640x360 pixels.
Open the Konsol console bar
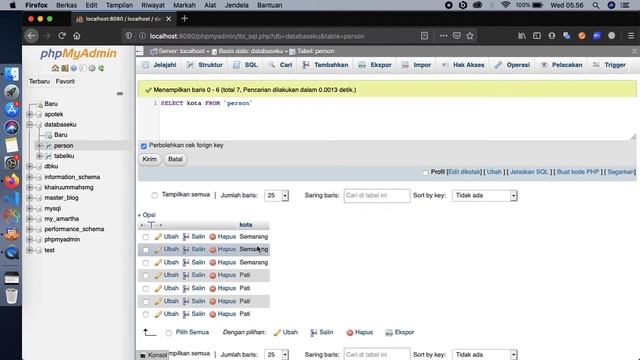pyautogui.click(x=153, y=355)
